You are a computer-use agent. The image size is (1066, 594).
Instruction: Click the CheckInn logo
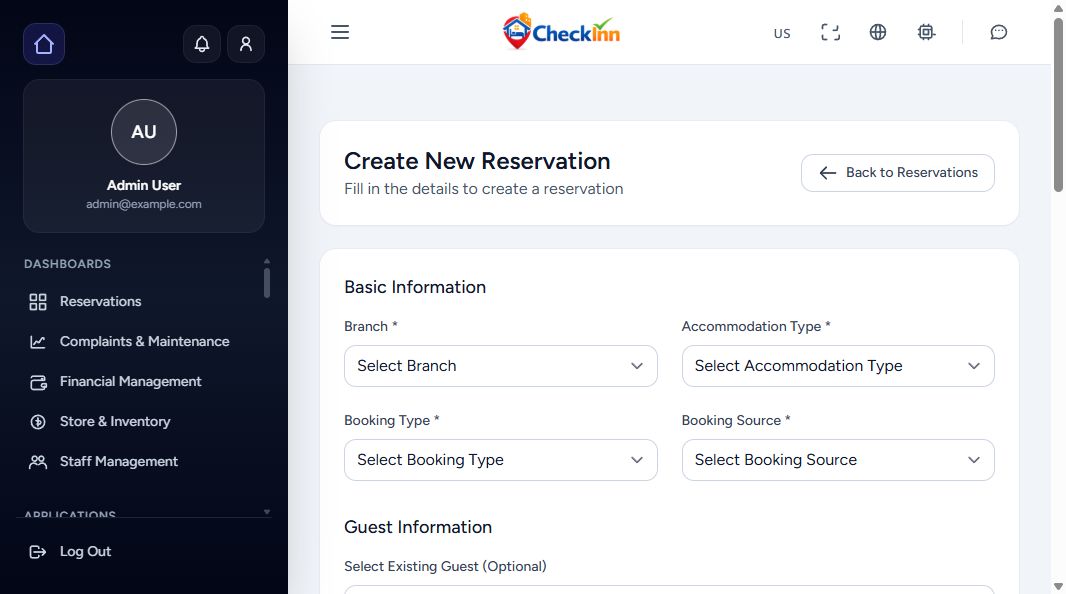(x=561, y=32)
